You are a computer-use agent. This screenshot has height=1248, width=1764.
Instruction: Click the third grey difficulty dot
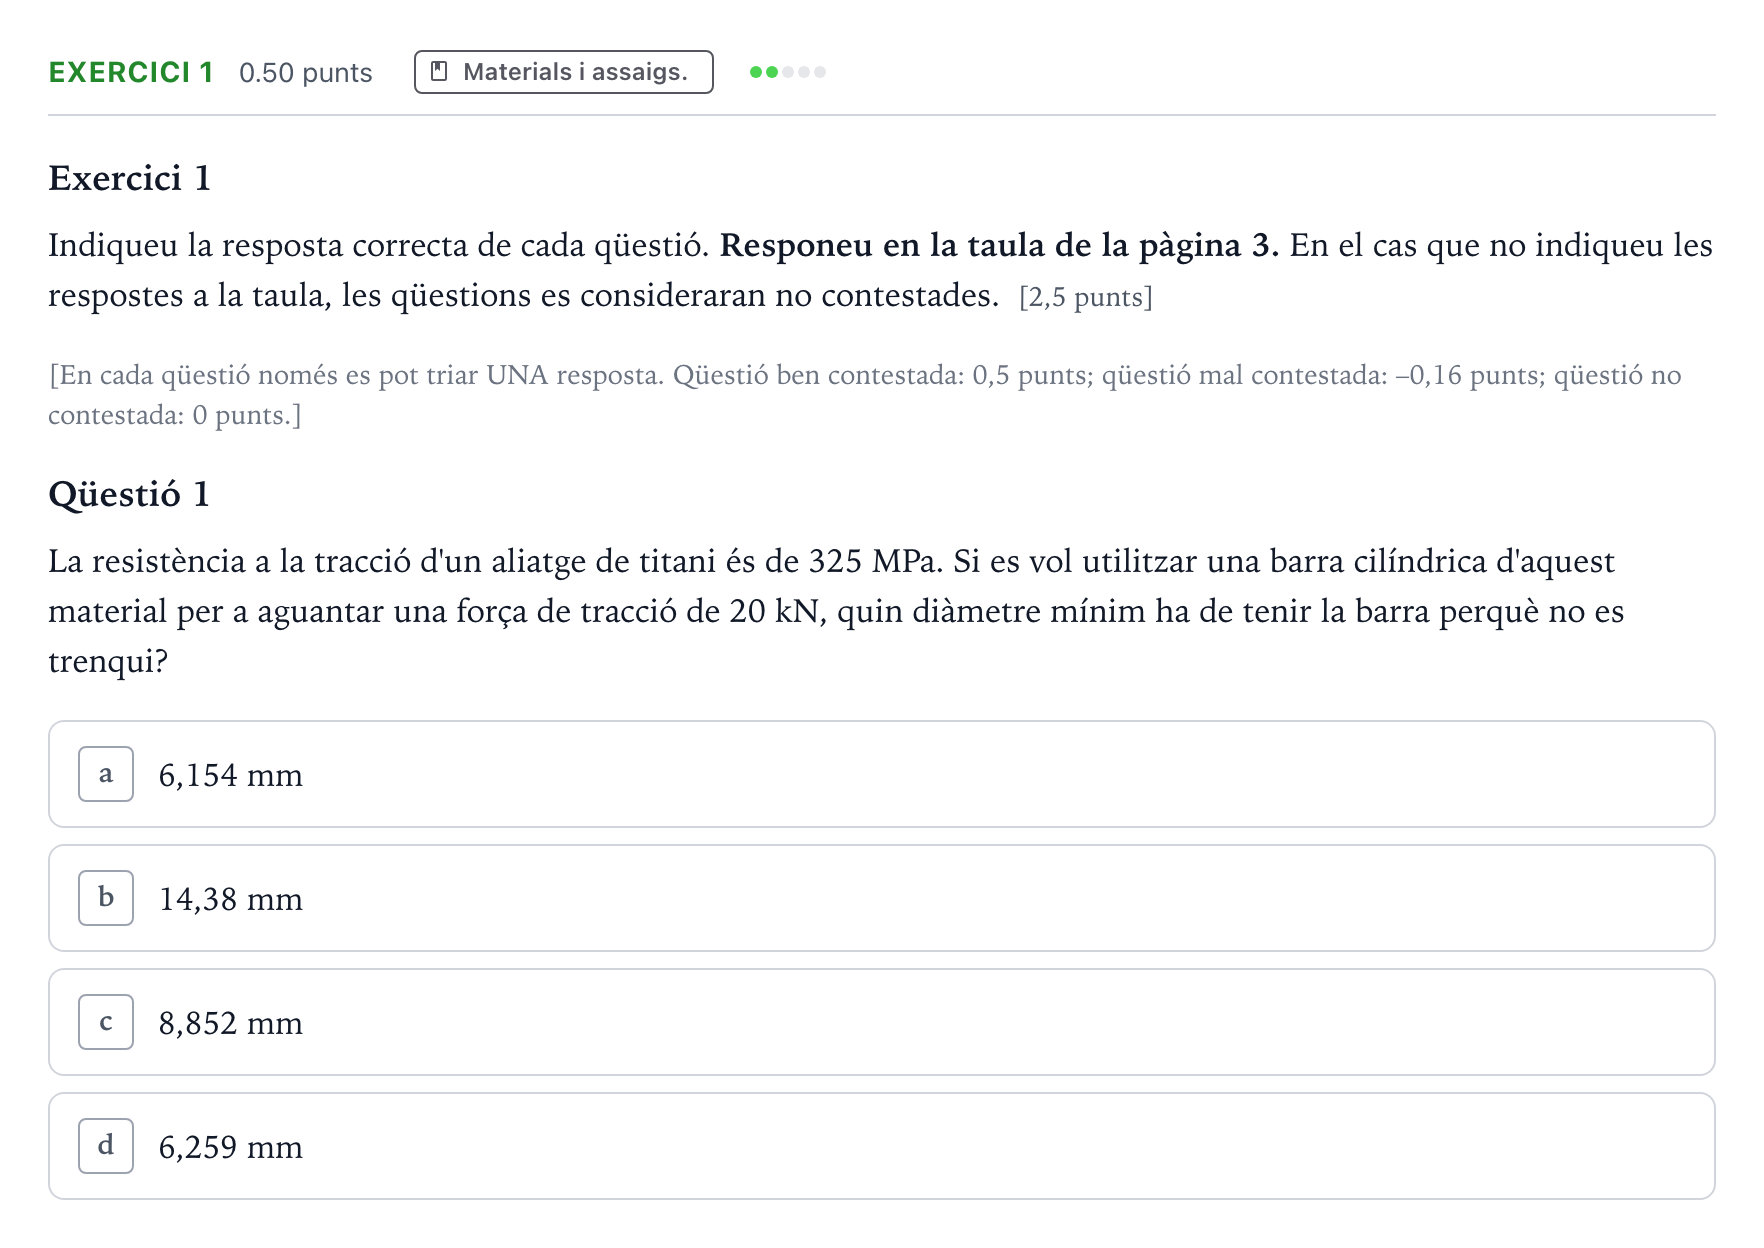tap(788, 72)
